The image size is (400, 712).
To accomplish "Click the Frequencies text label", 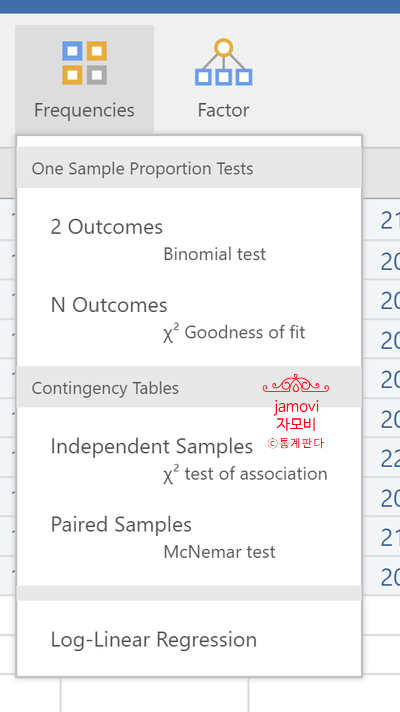I will 84,110.
